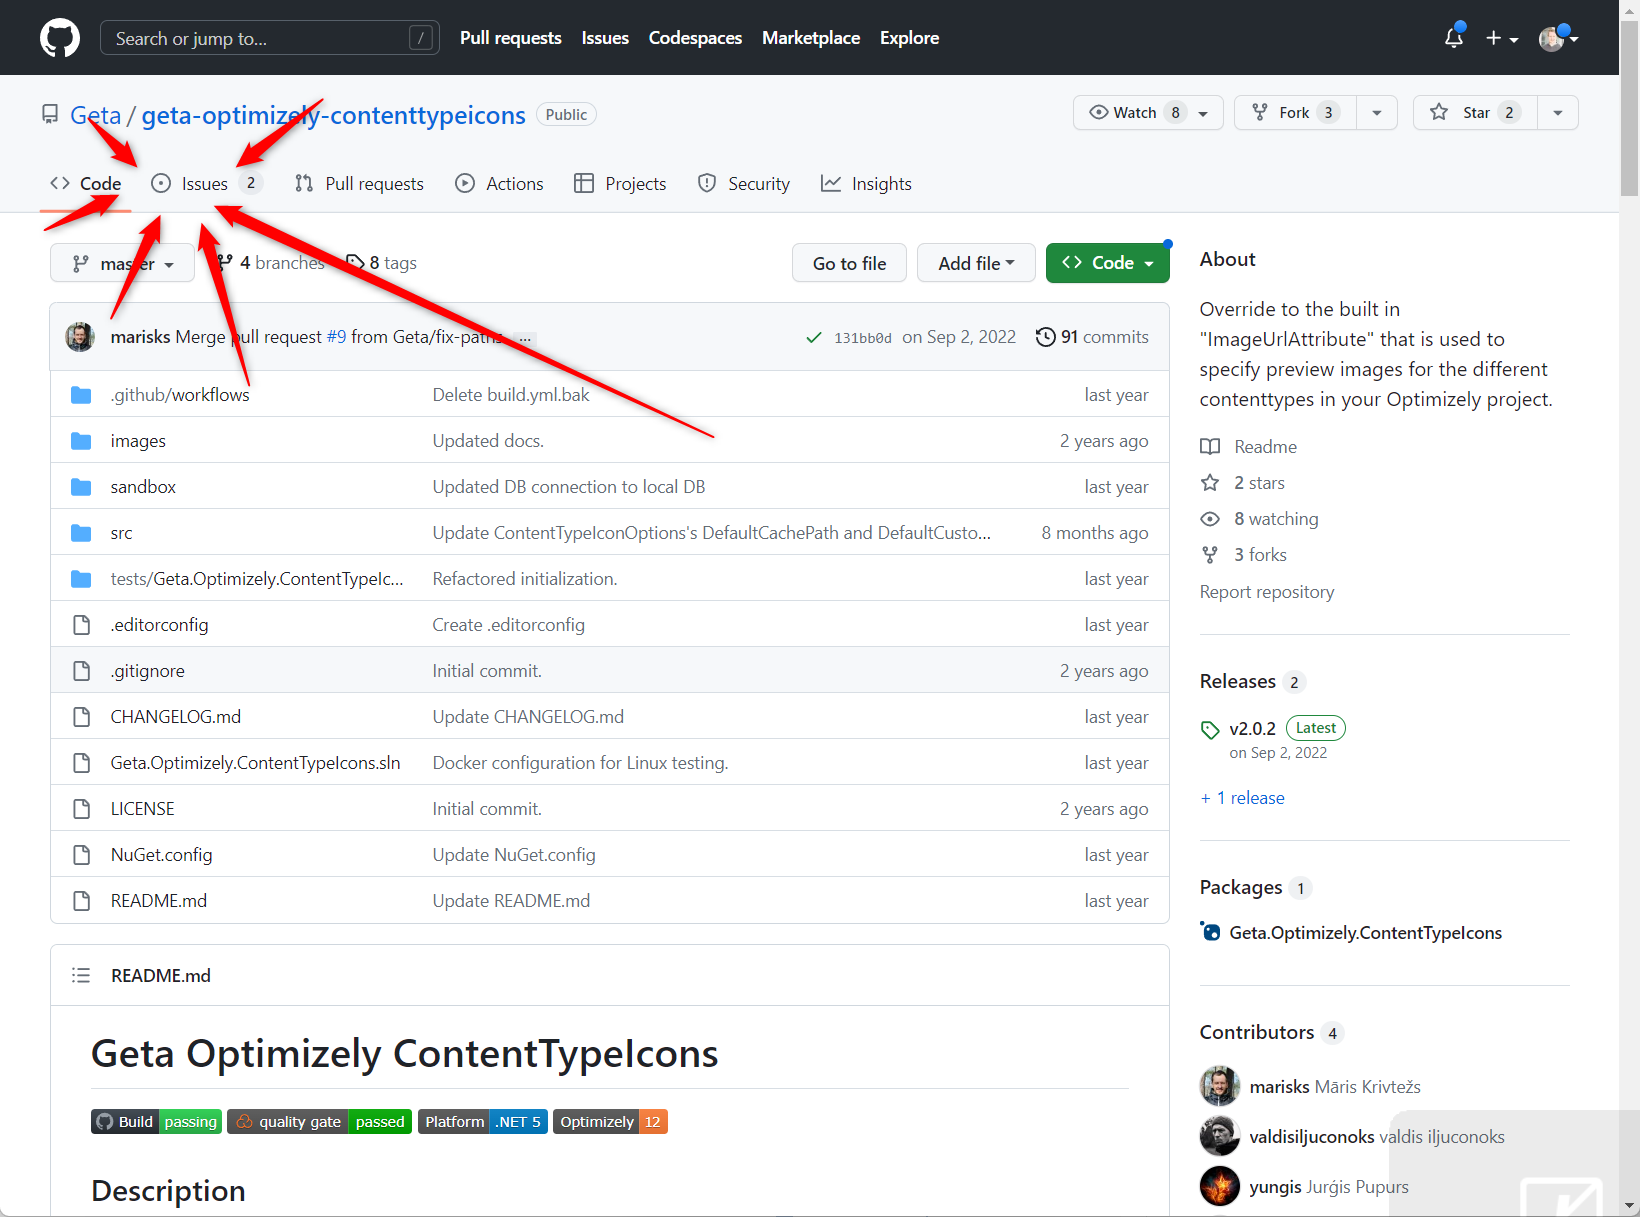Click the quality gate passed badge
1640x1217 pixels.
(x=319, y=1122)
